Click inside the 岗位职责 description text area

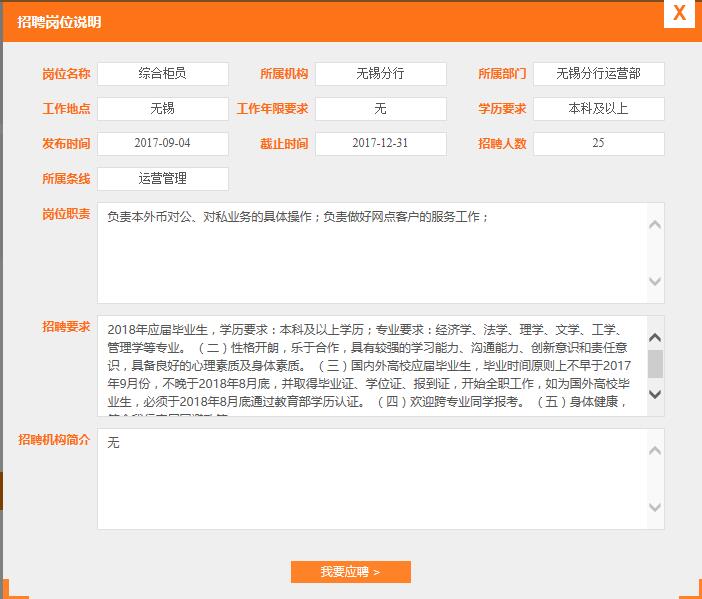pyautogui.click(x=370, y=253)
